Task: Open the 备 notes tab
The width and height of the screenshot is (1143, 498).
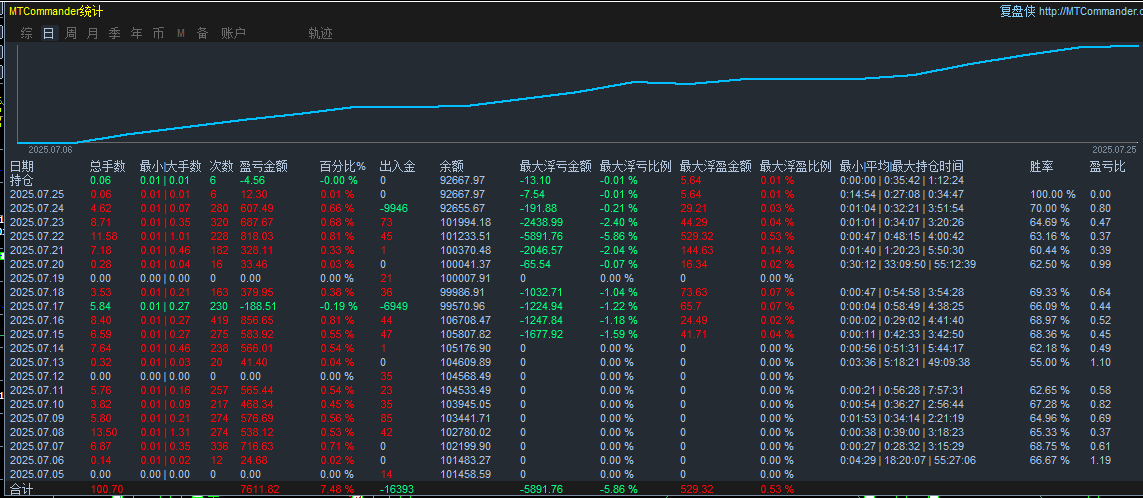Action: click(x=202, y=33)
